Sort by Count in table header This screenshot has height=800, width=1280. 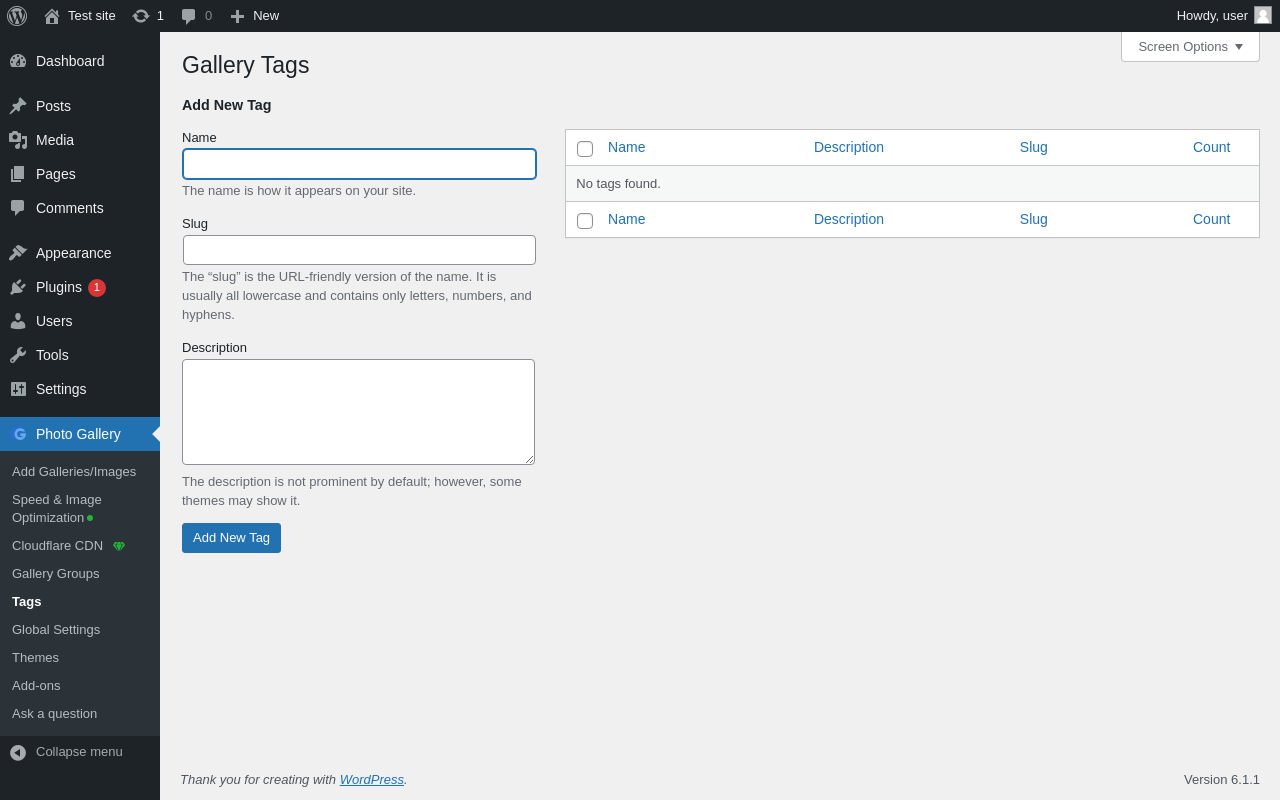point(1212,147)
